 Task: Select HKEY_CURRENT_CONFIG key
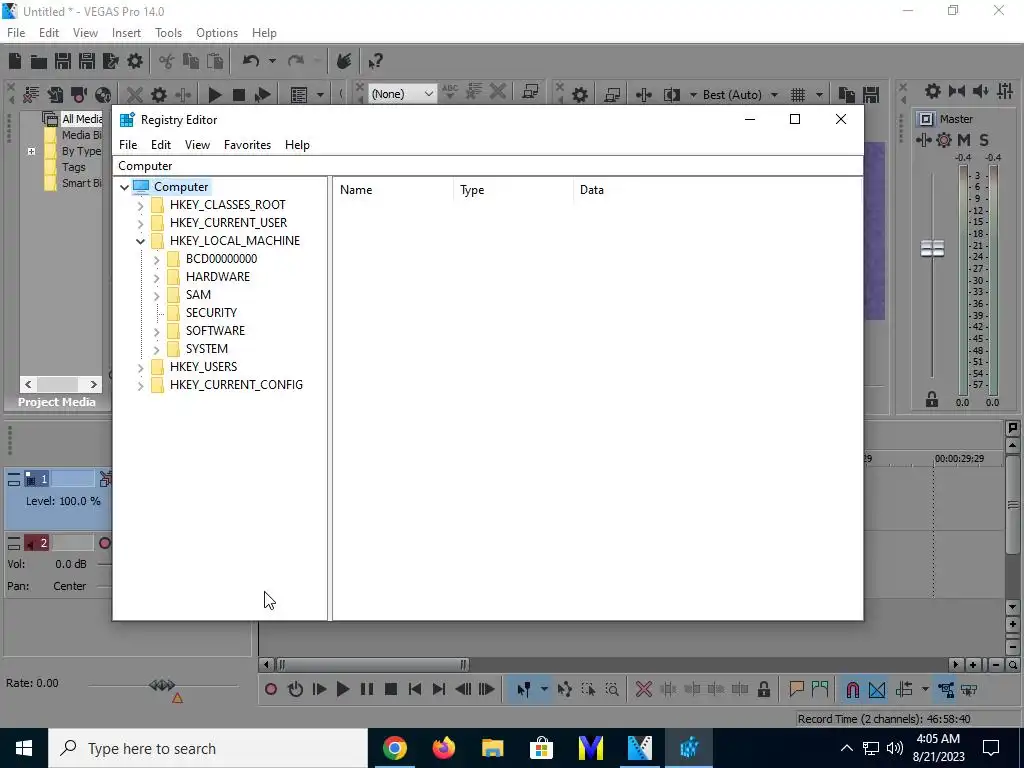[x=236, y=385]
